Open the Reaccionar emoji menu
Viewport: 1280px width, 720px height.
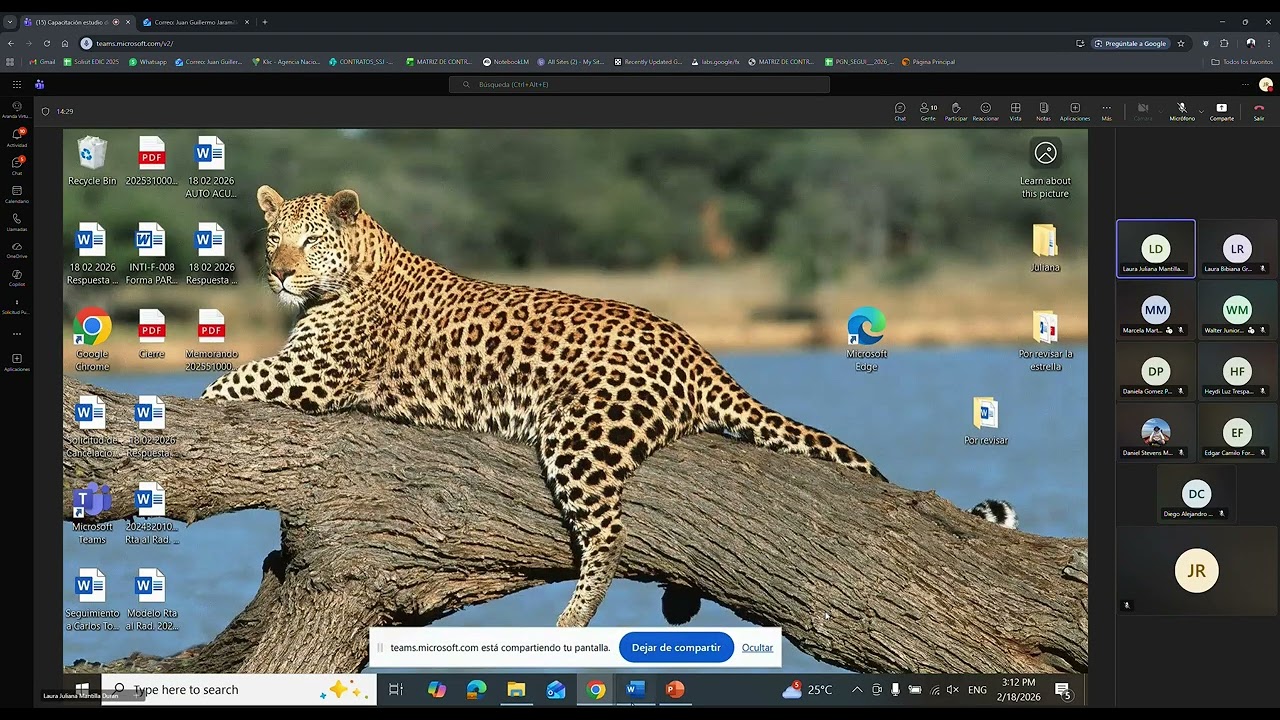click(985, 112)
